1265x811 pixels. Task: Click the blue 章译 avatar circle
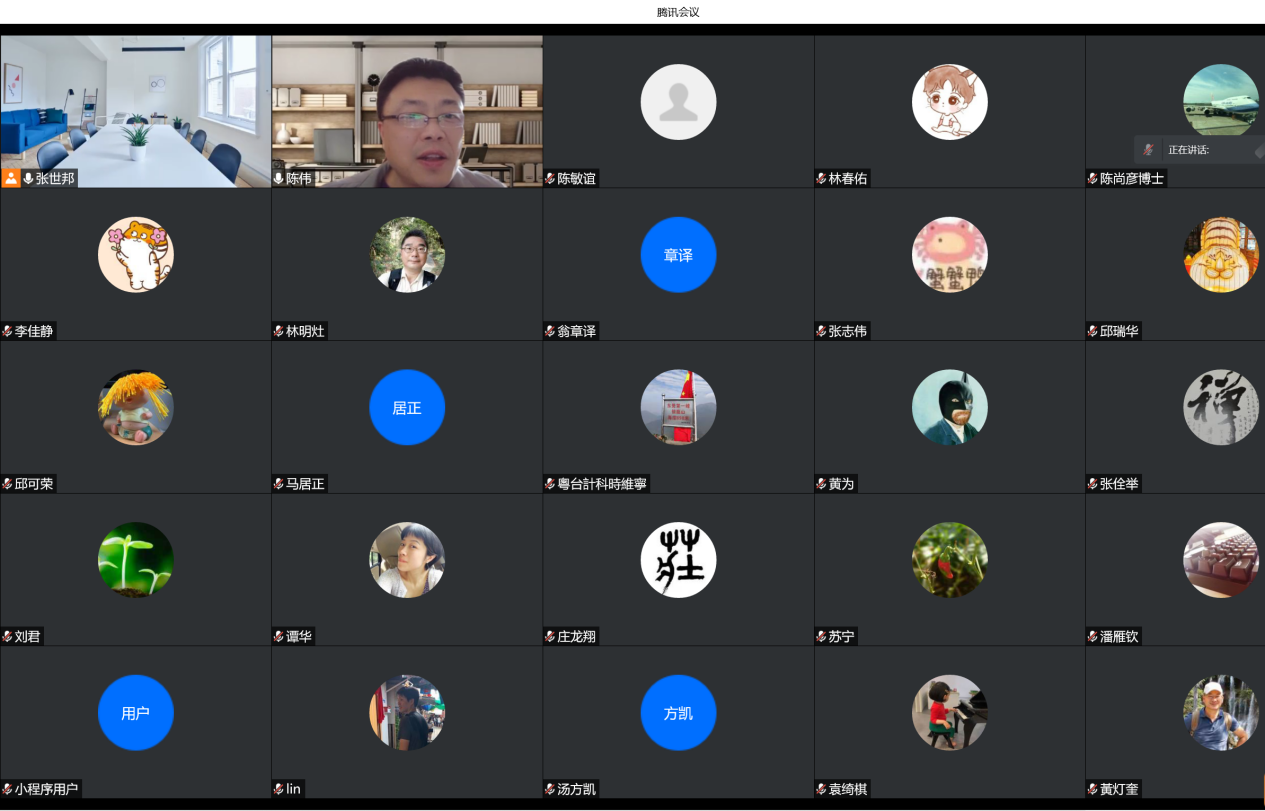(678, 255)
